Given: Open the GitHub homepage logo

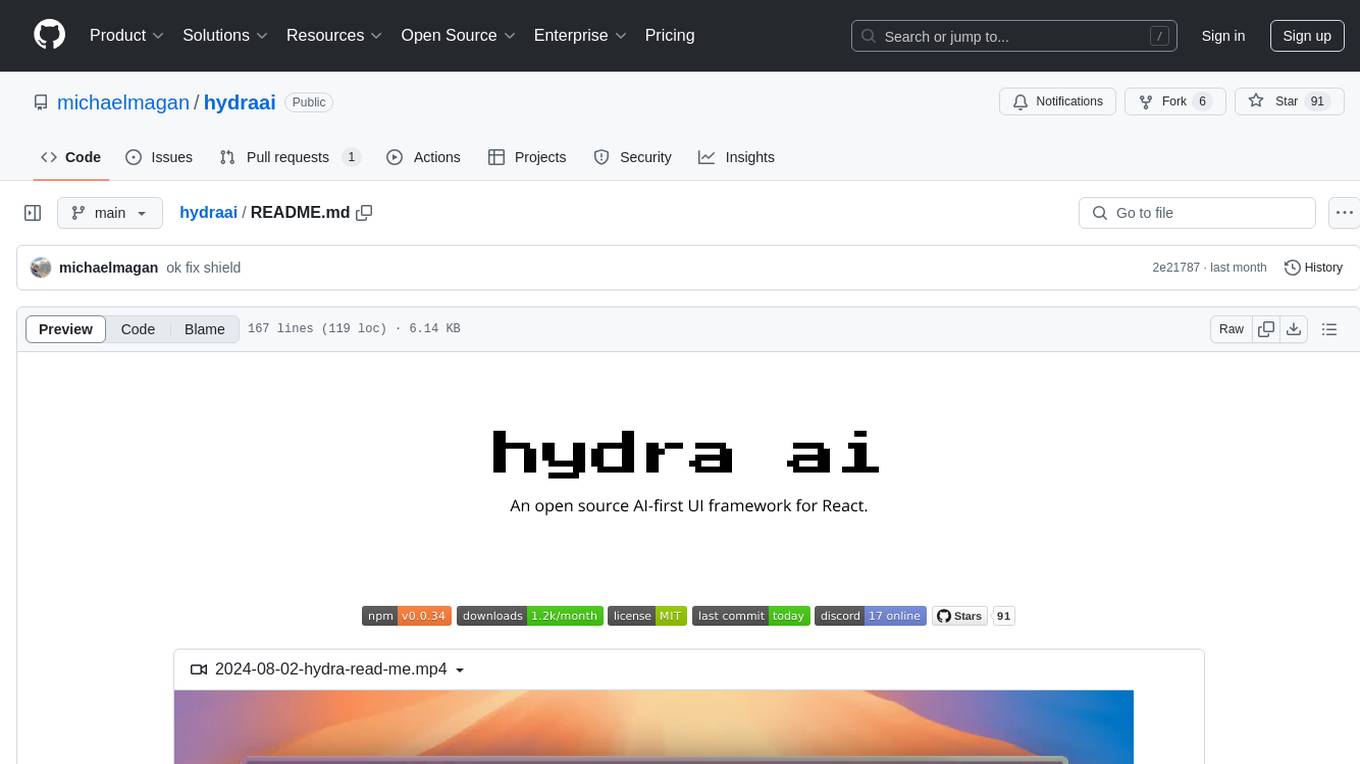Looking at the screenshot, I should [x=50, y=35].
